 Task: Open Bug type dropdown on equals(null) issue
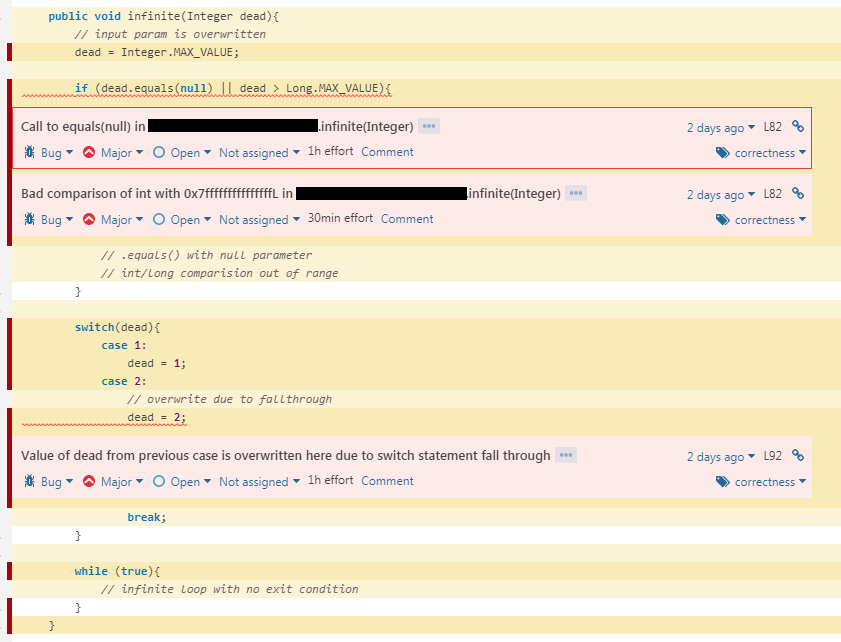pyautogui.click(x=56, y=153)
